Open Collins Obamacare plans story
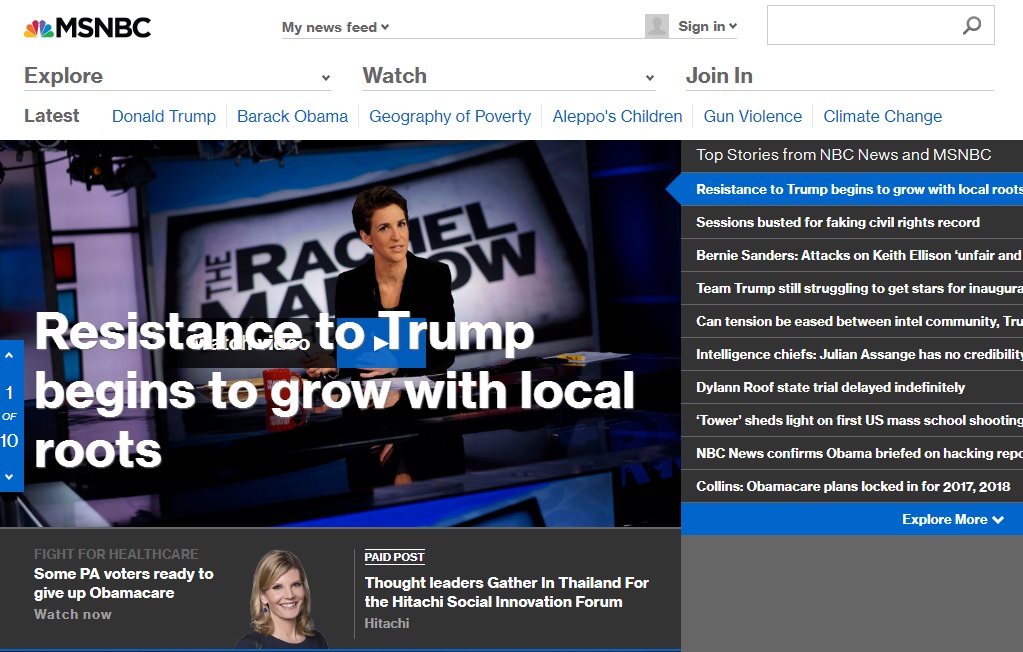 pyautogui.click(x=852, y=486)
